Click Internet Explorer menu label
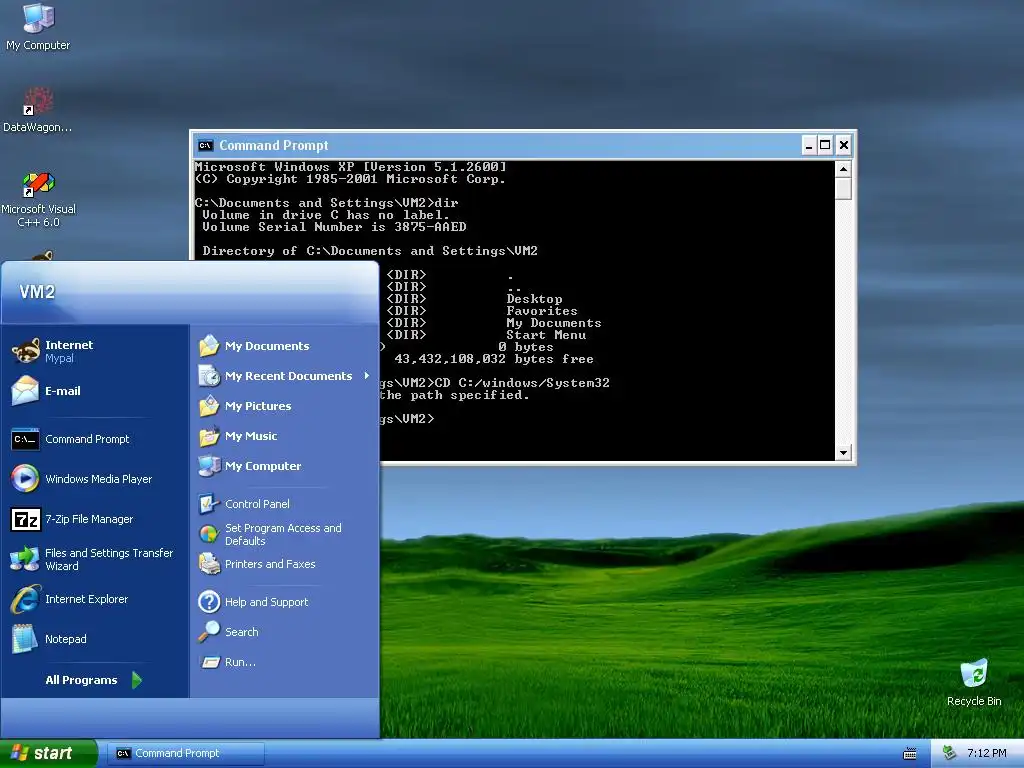 (86, 599)
